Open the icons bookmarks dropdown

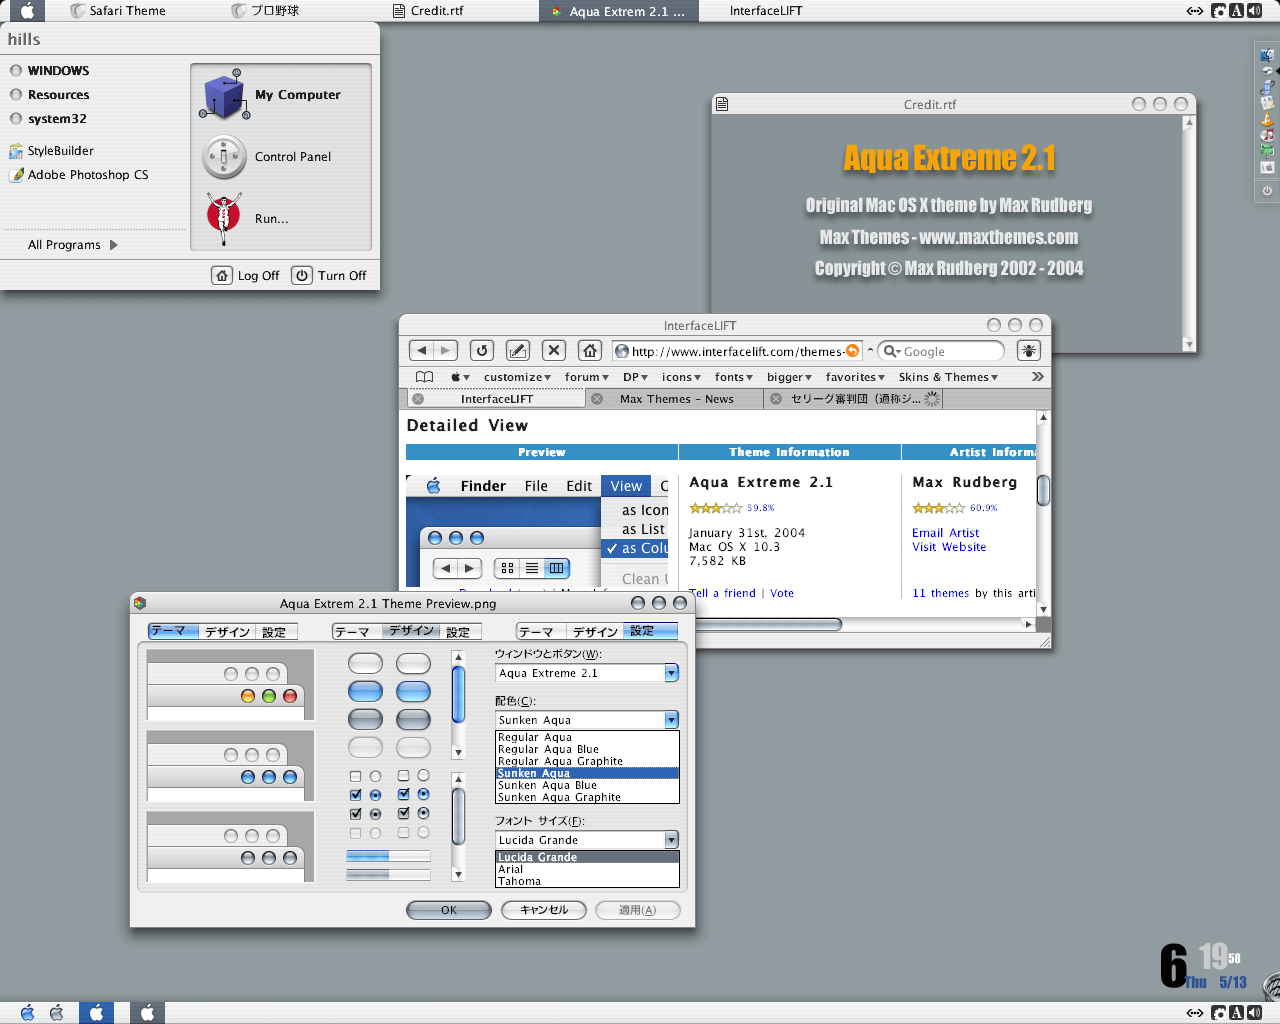point(681,377)
